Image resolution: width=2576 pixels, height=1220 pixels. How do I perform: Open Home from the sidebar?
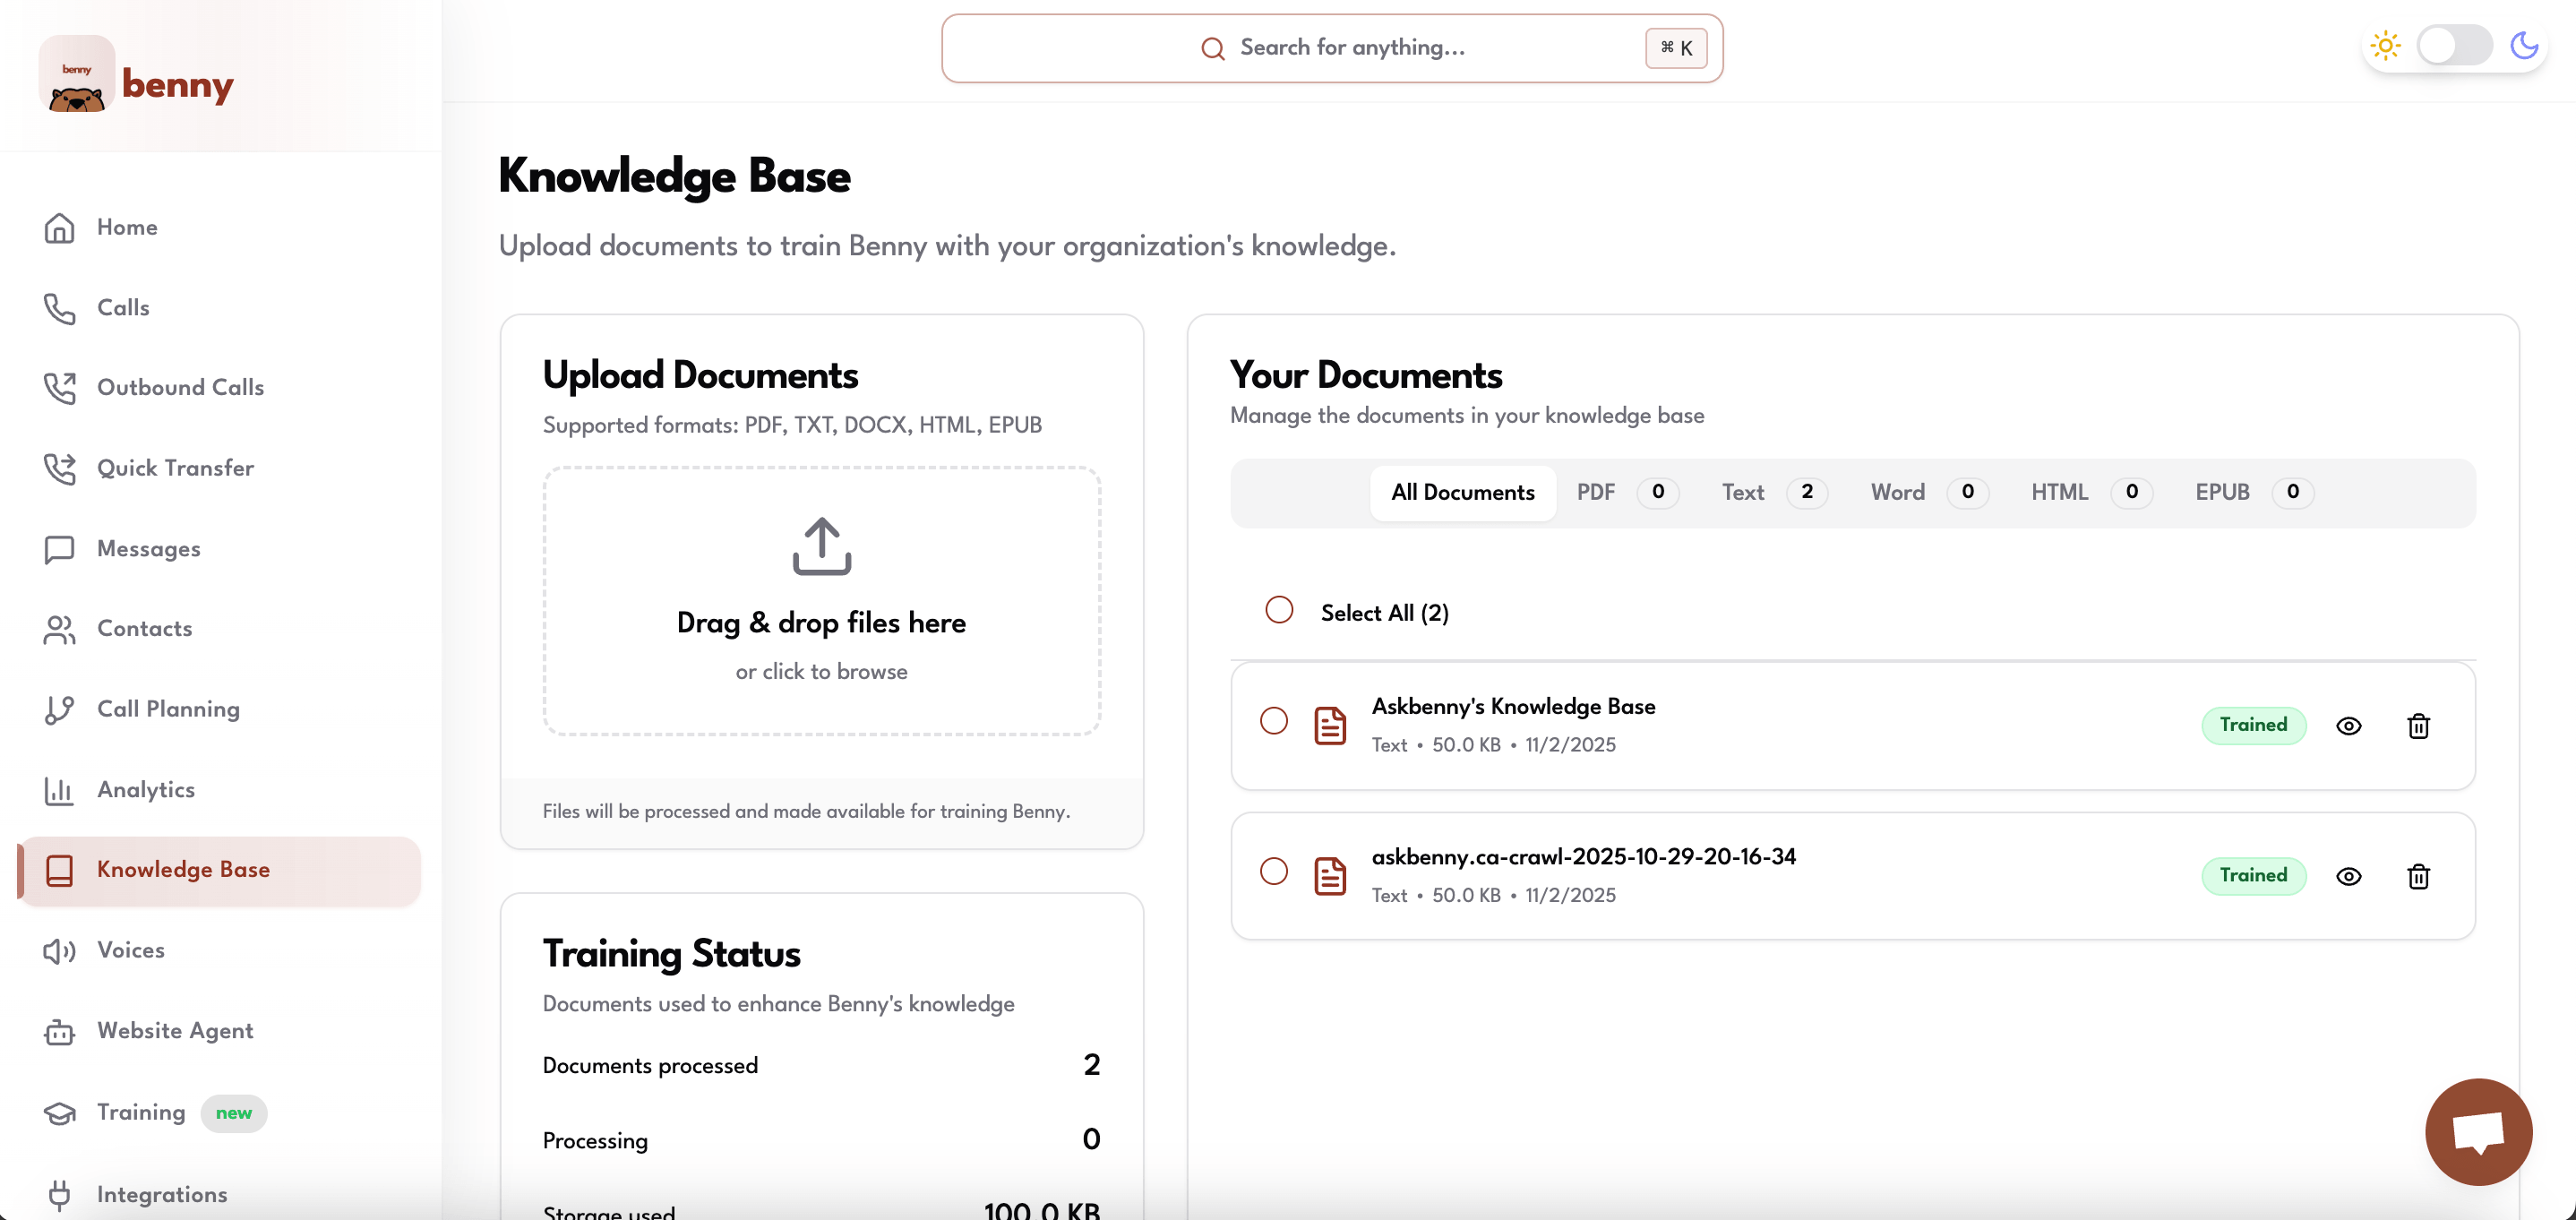pyautogui.click(x=127, y=227)
